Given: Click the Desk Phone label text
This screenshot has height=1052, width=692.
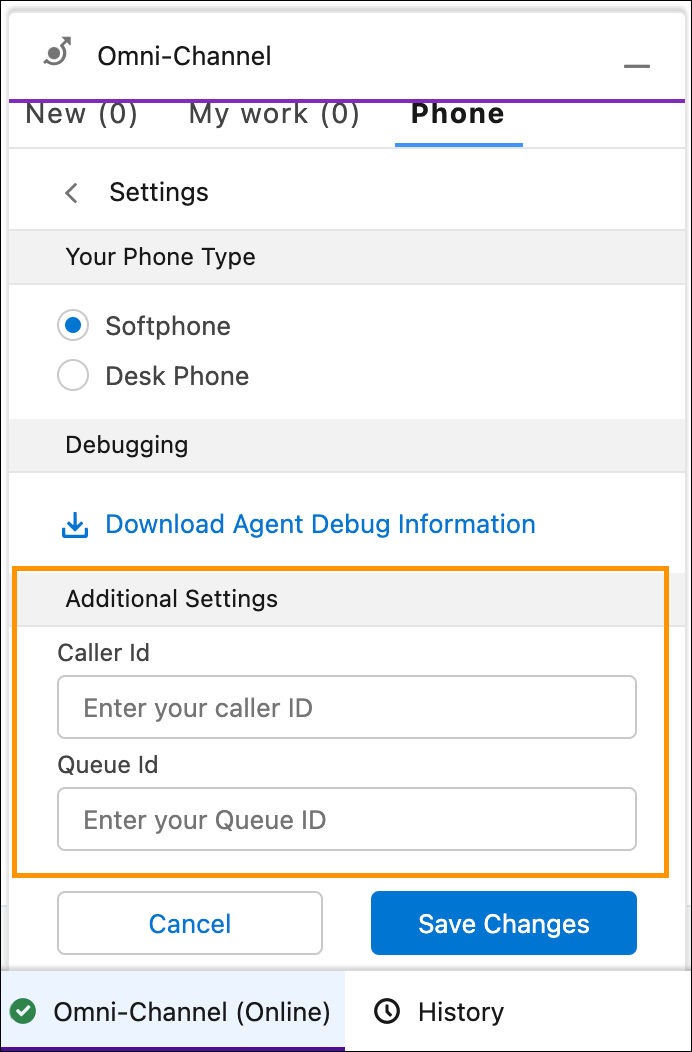Looking at the screenshot, I should 177,376.
